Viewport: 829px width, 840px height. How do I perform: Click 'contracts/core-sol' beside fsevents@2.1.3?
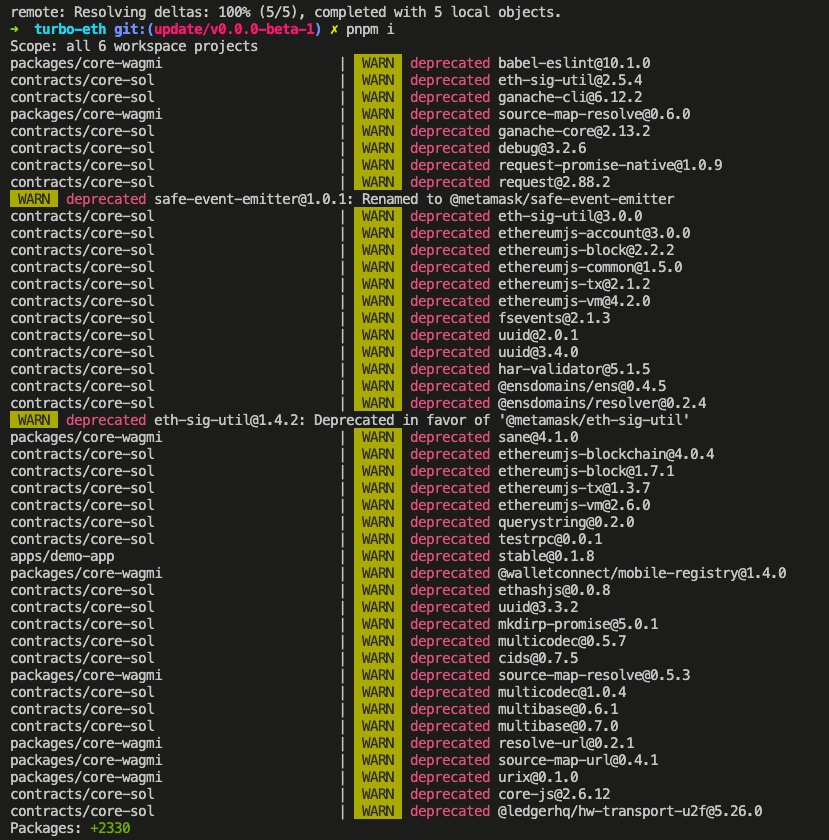(x=82, y=318)
